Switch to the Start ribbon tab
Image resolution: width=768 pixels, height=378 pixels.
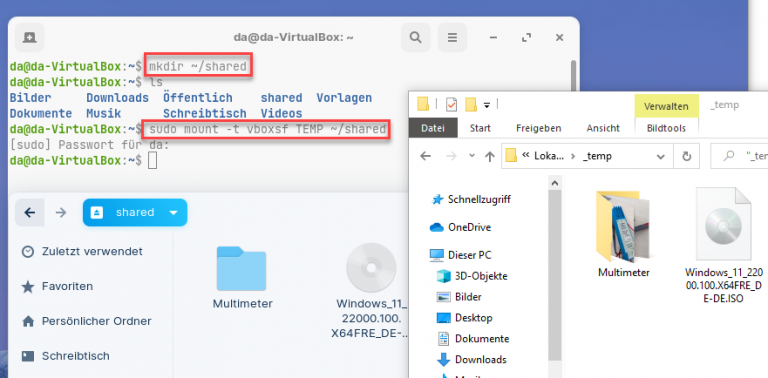pos(480,128)
